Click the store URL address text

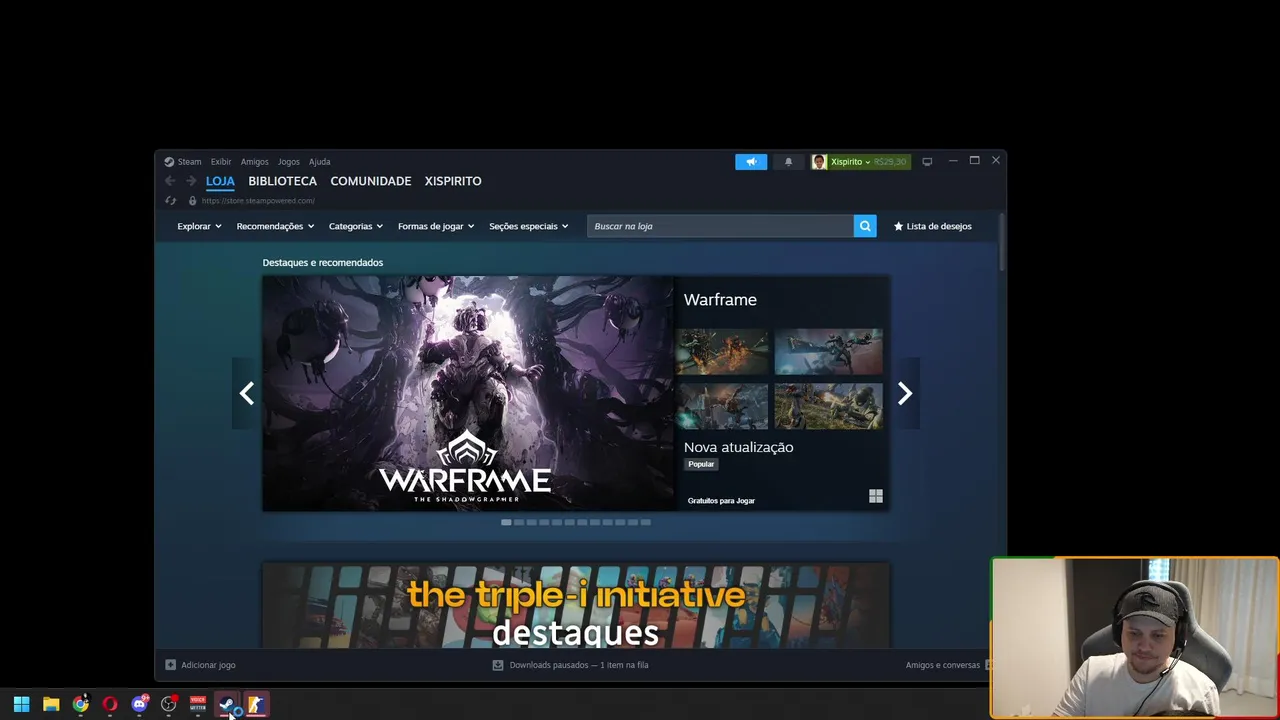[x=258, y=201]
